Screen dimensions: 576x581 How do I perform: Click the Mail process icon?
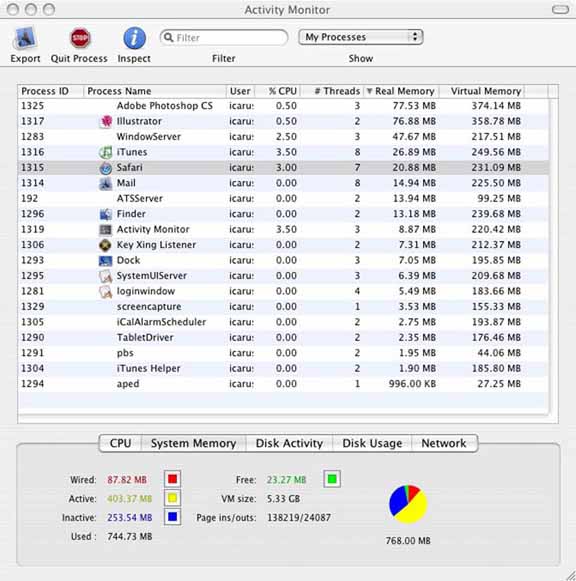coord(106,183)
